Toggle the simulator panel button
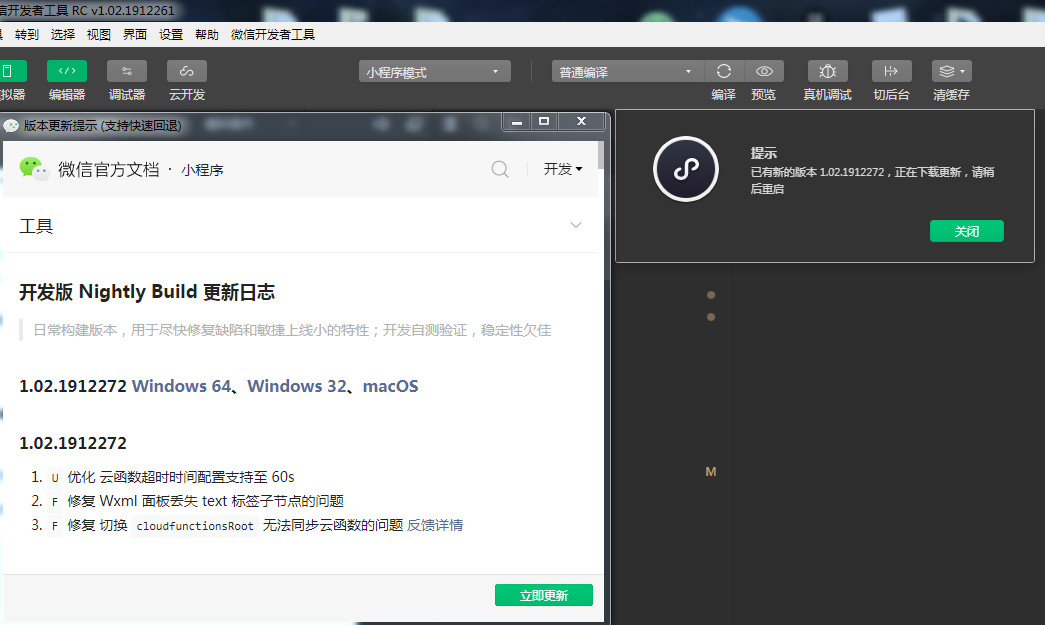Image resolution: width=1045 pixels, height=625 pixels. [12, 71]
